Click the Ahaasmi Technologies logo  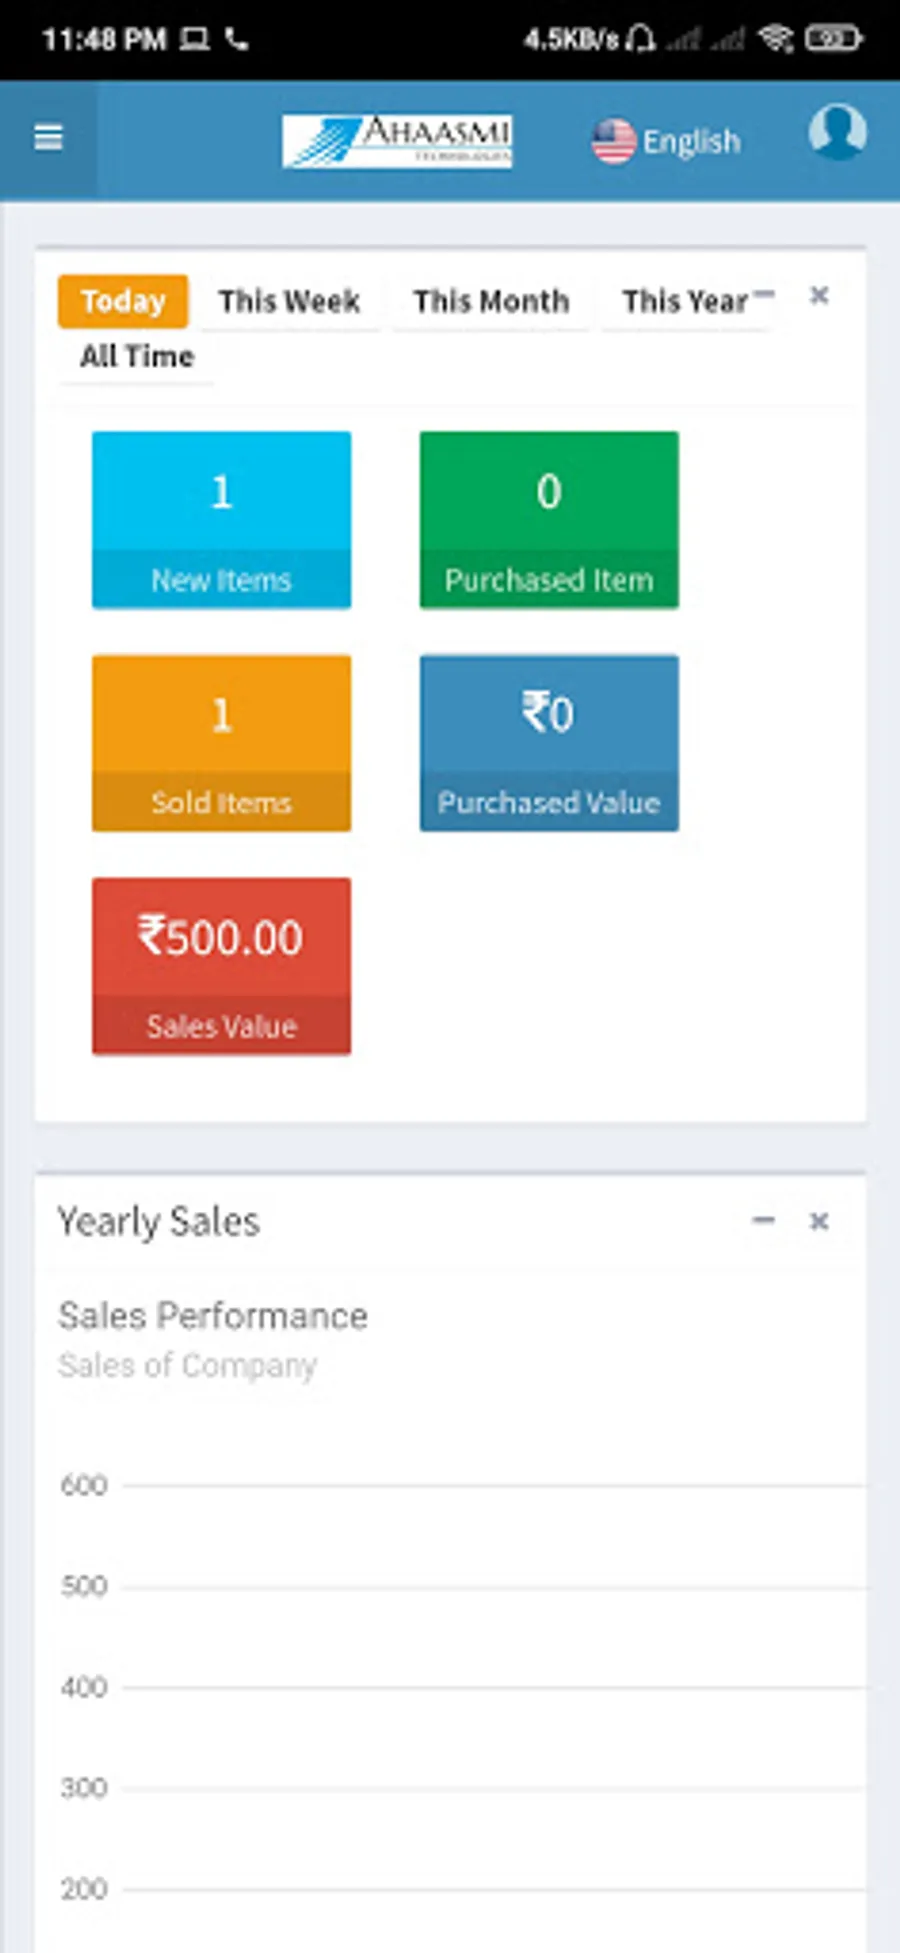397,141
